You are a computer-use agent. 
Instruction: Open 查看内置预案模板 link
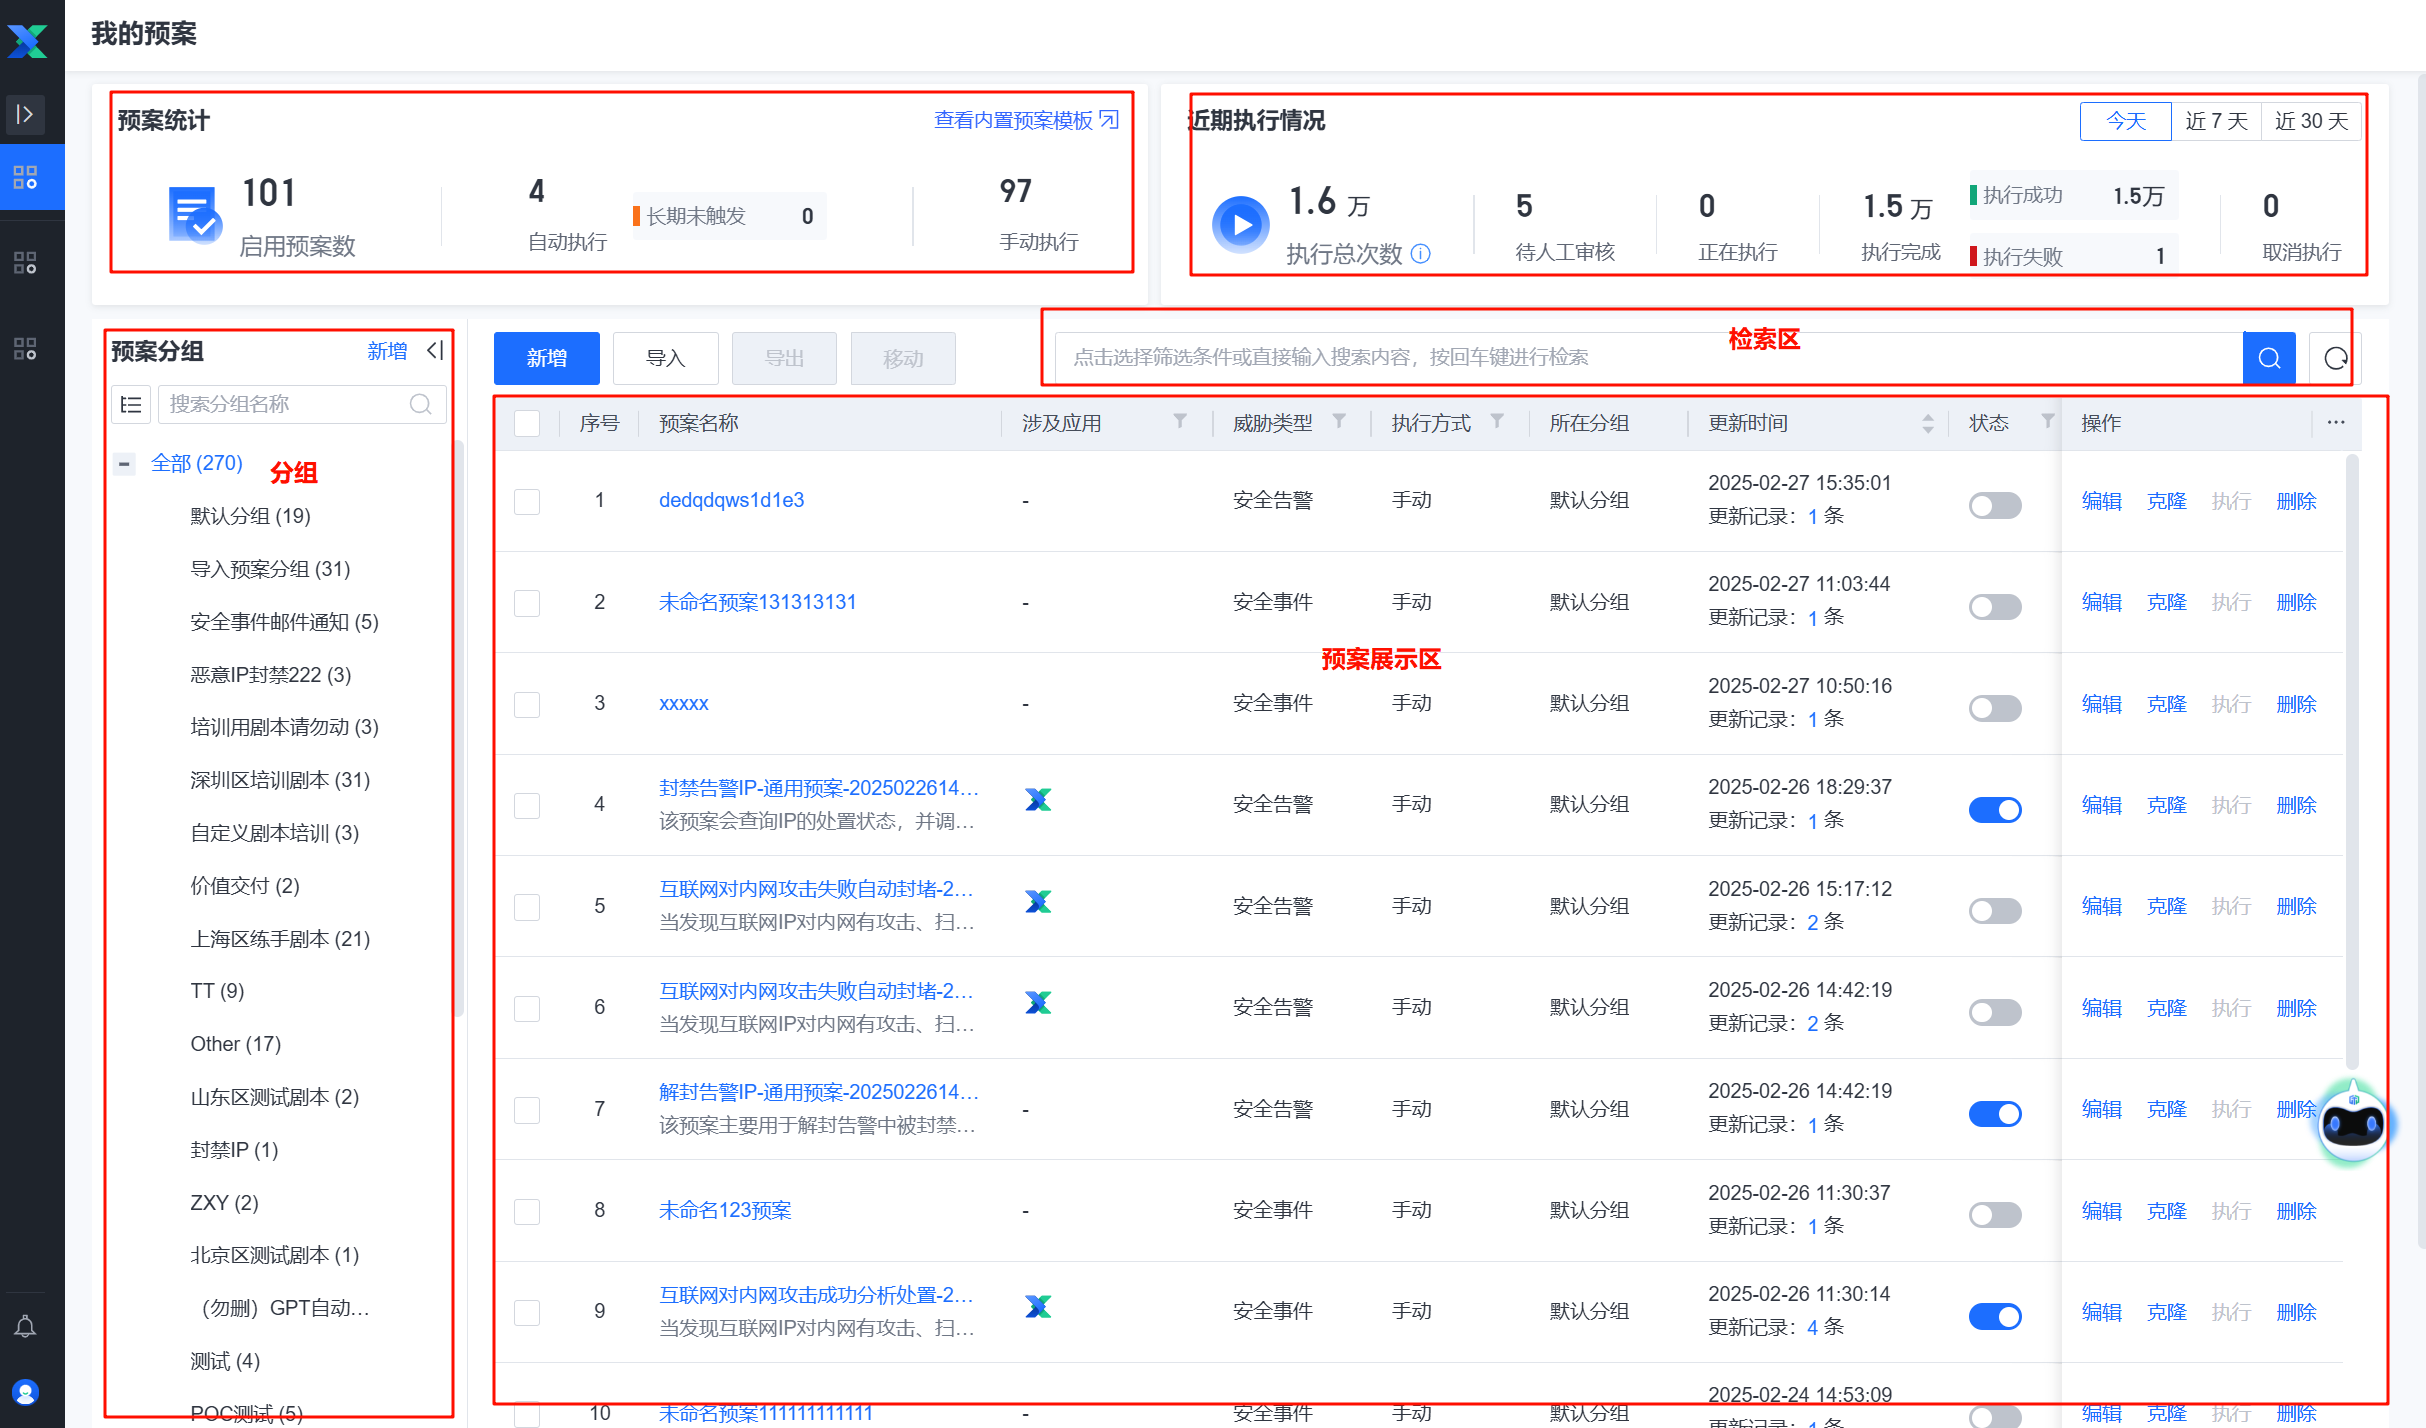pos(1026,120)
